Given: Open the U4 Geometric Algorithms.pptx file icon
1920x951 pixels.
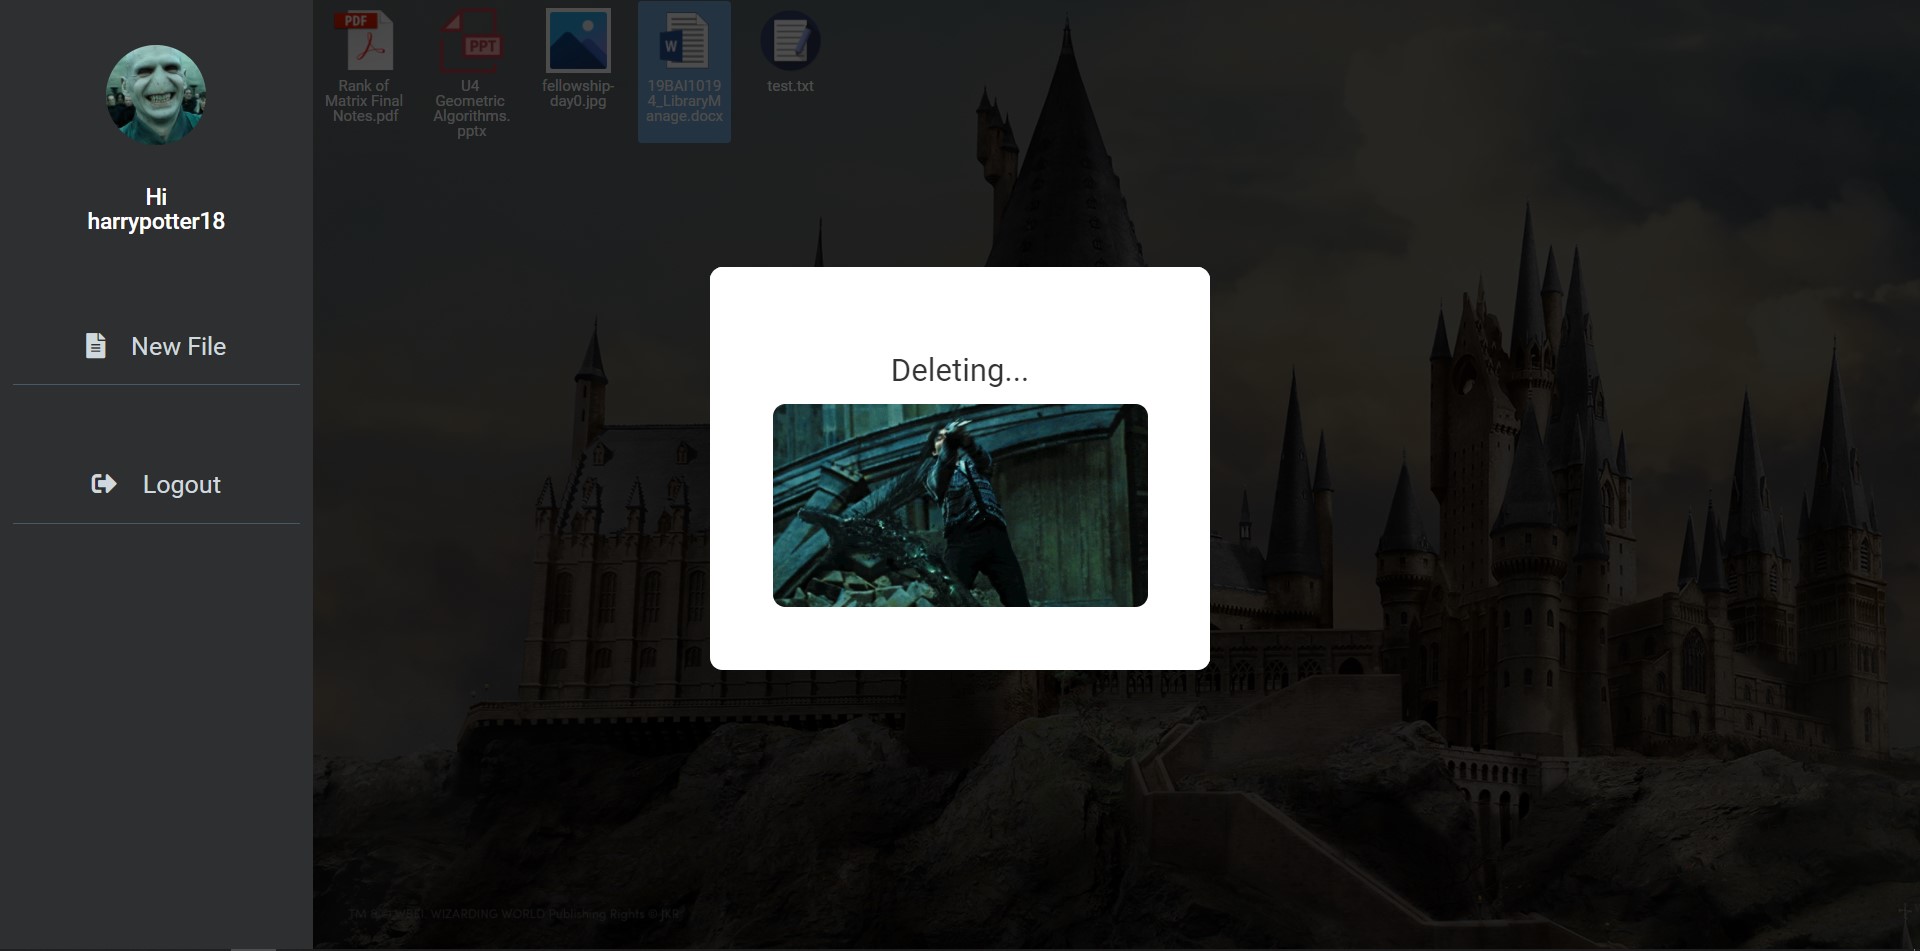Looking at the screenshot, I should [x=471, y=41].
